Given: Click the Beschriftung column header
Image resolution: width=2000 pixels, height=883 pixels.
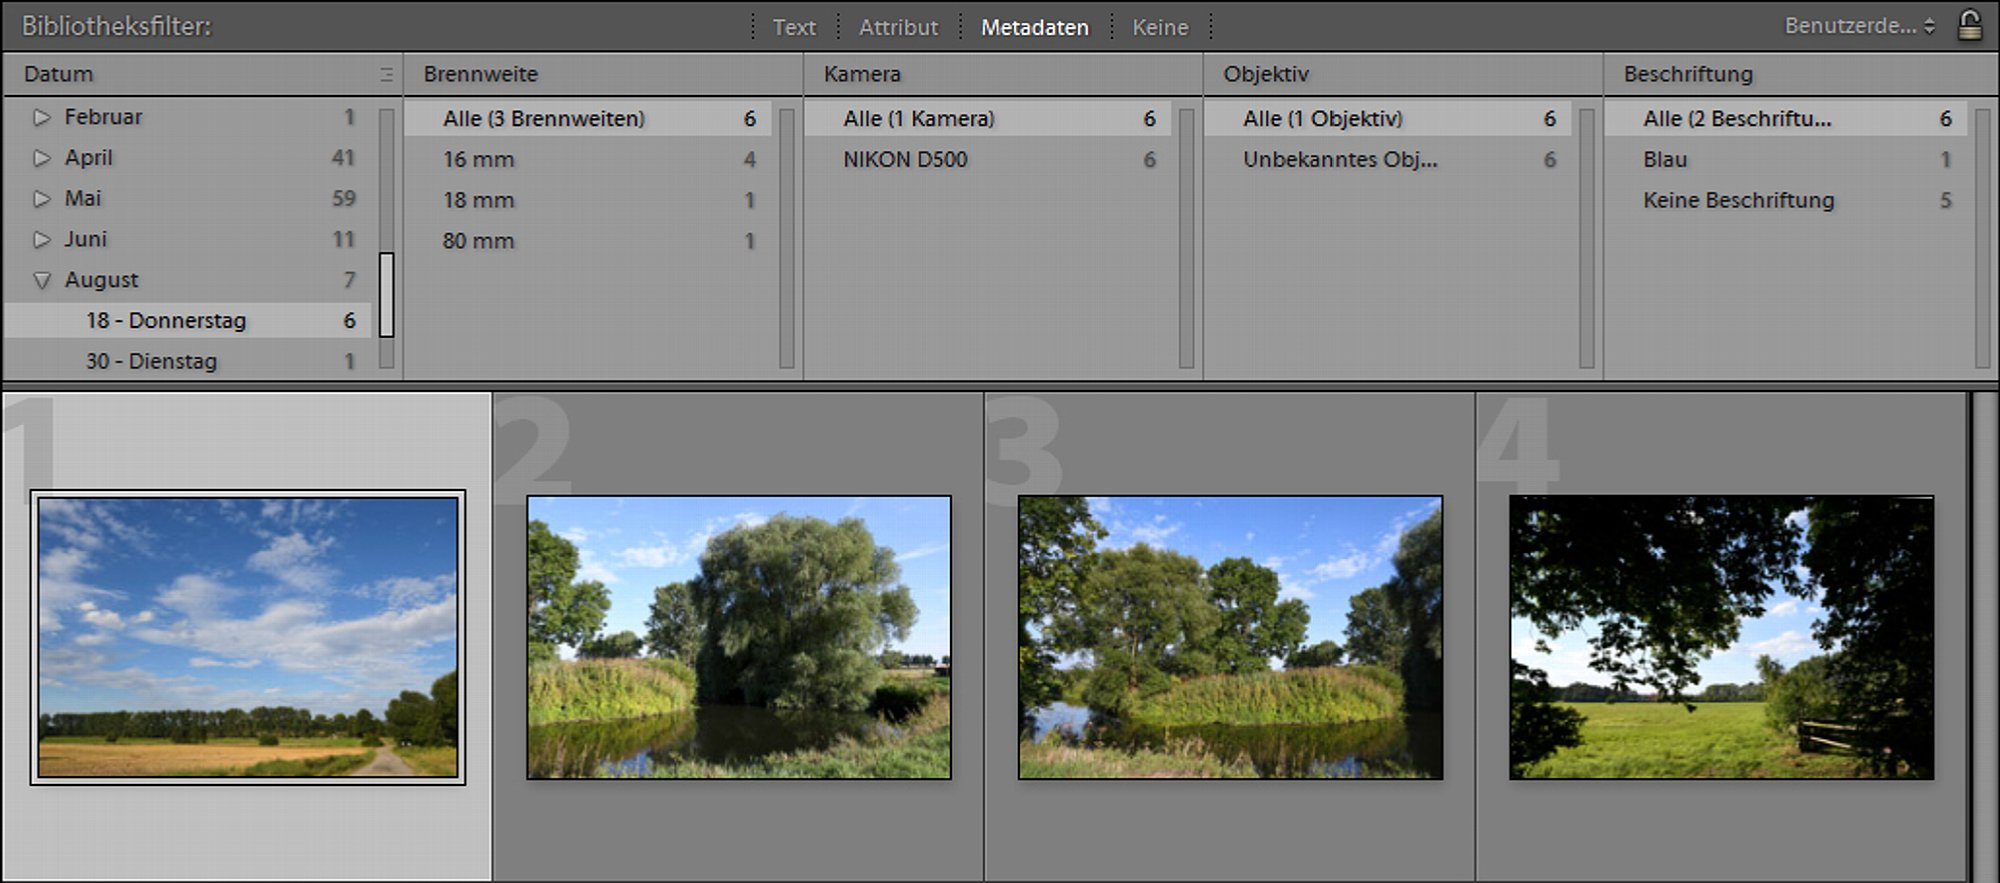Looking at the screenshot, I should pos(1800,74).
